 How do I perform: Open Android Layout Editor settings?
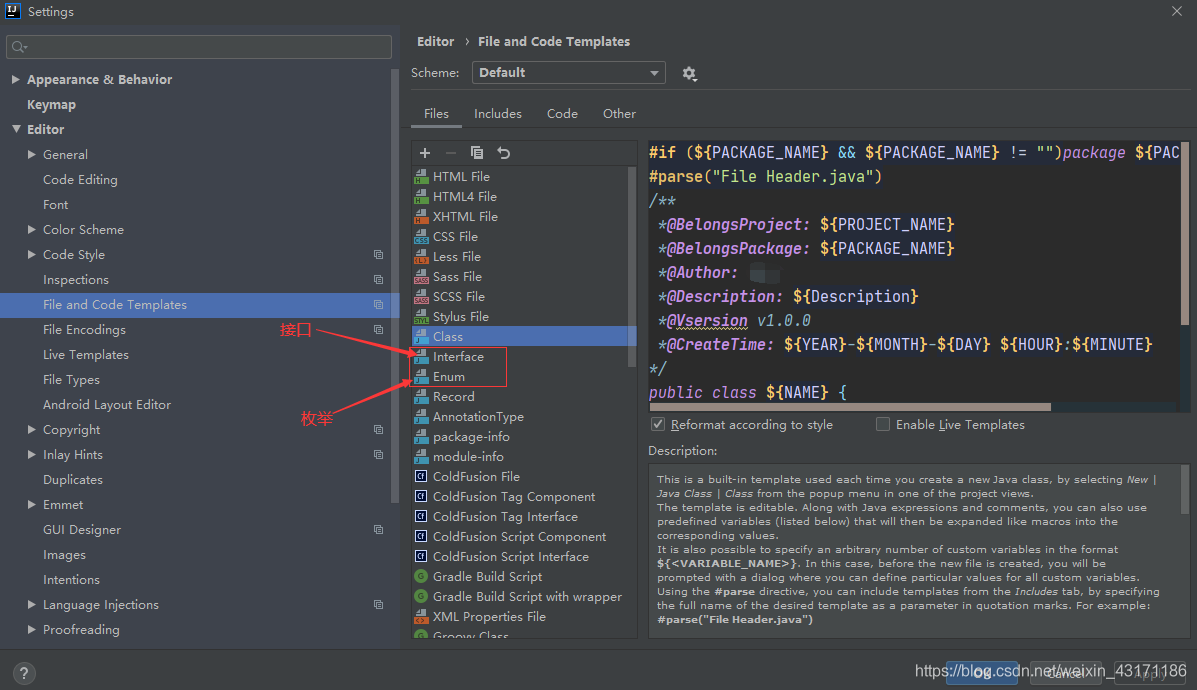[107, 405]
